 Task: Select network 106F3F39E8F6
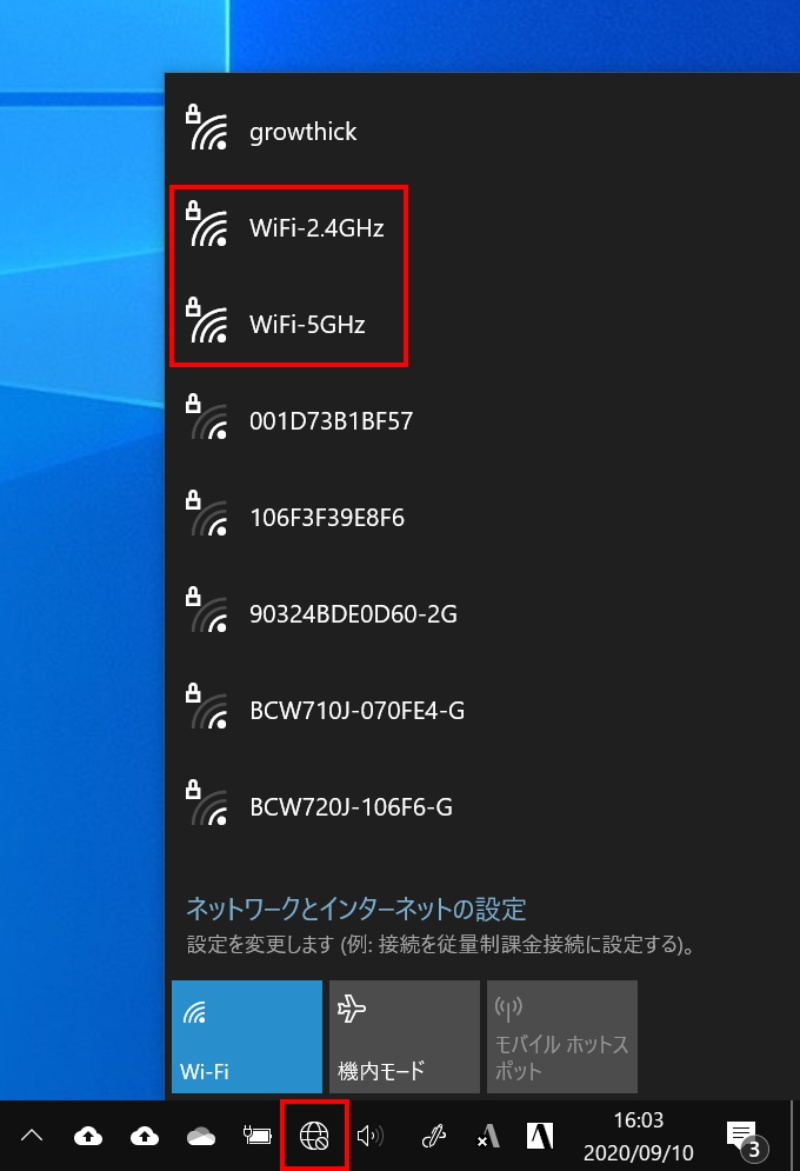point(482,517)
